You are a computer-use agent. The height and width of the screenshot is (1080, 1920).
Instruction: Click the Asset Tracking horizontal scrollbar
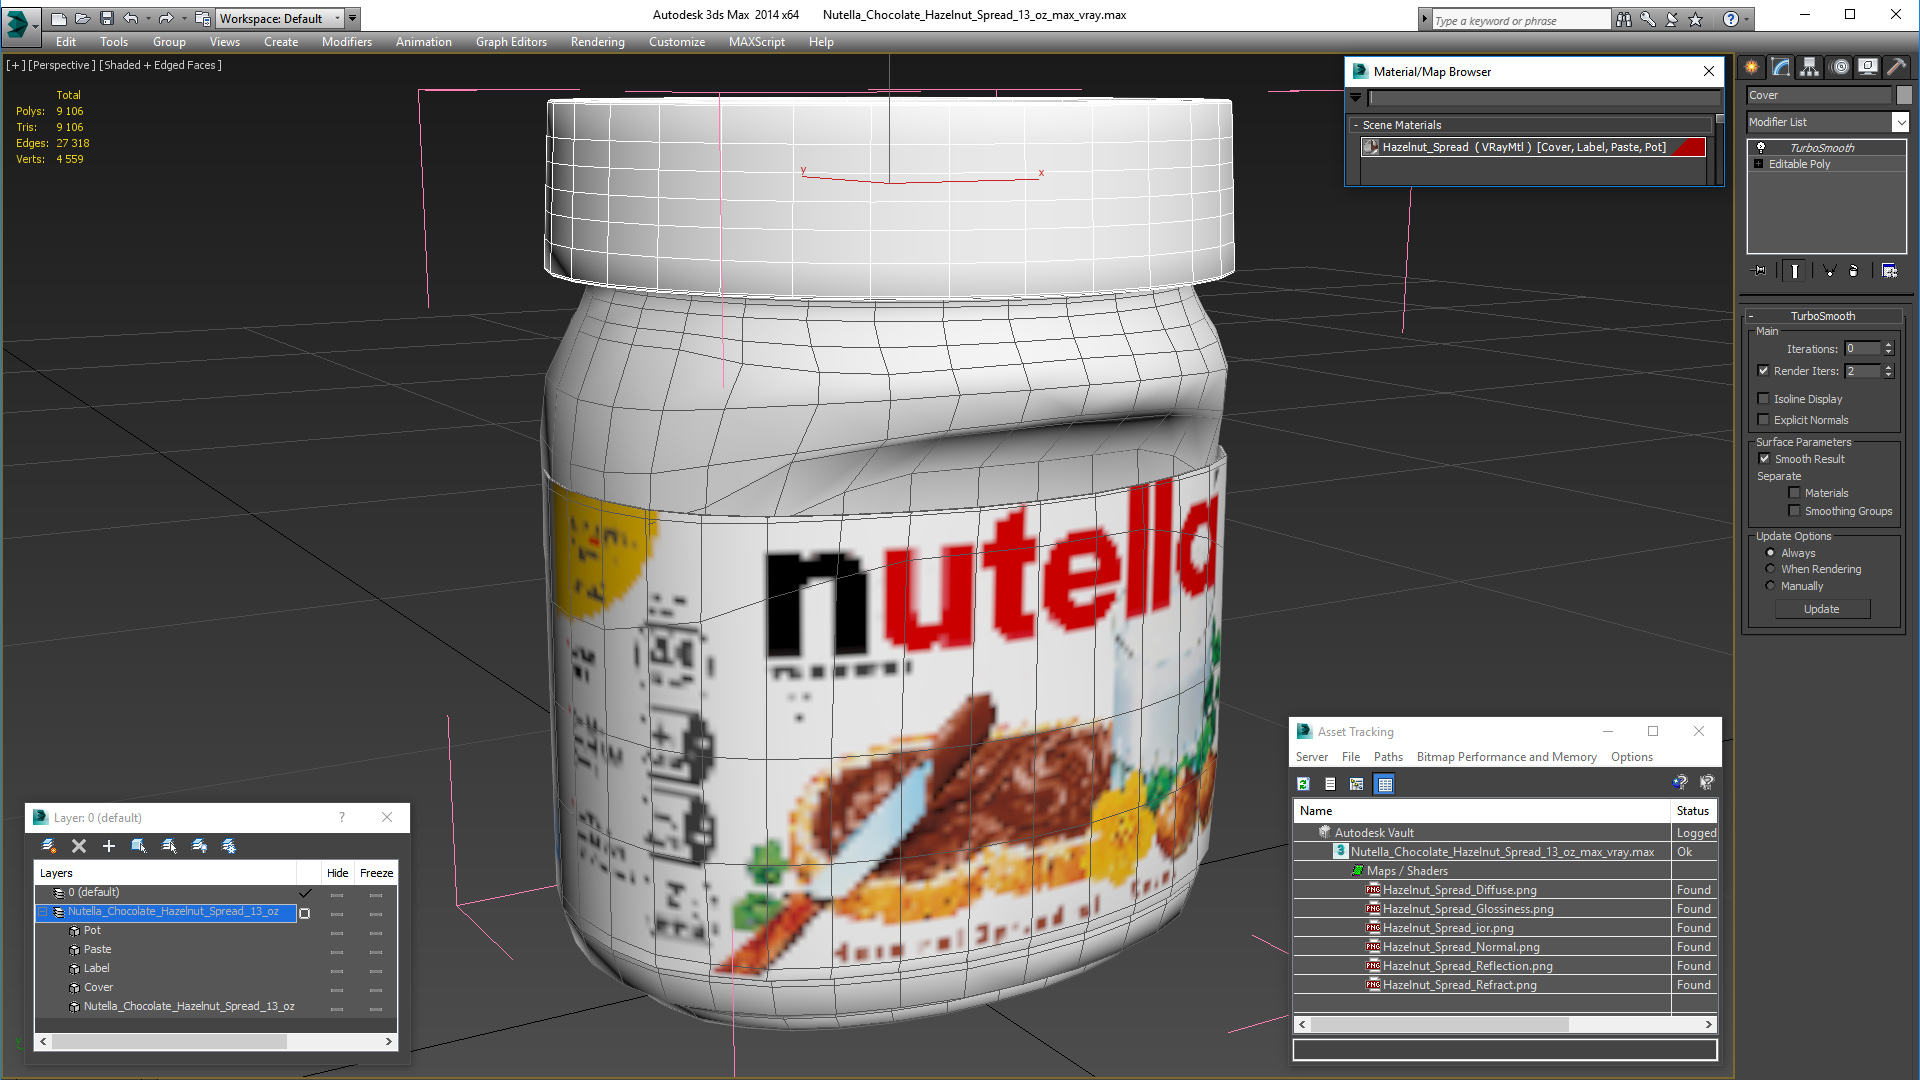(x=1505, y=1024)
